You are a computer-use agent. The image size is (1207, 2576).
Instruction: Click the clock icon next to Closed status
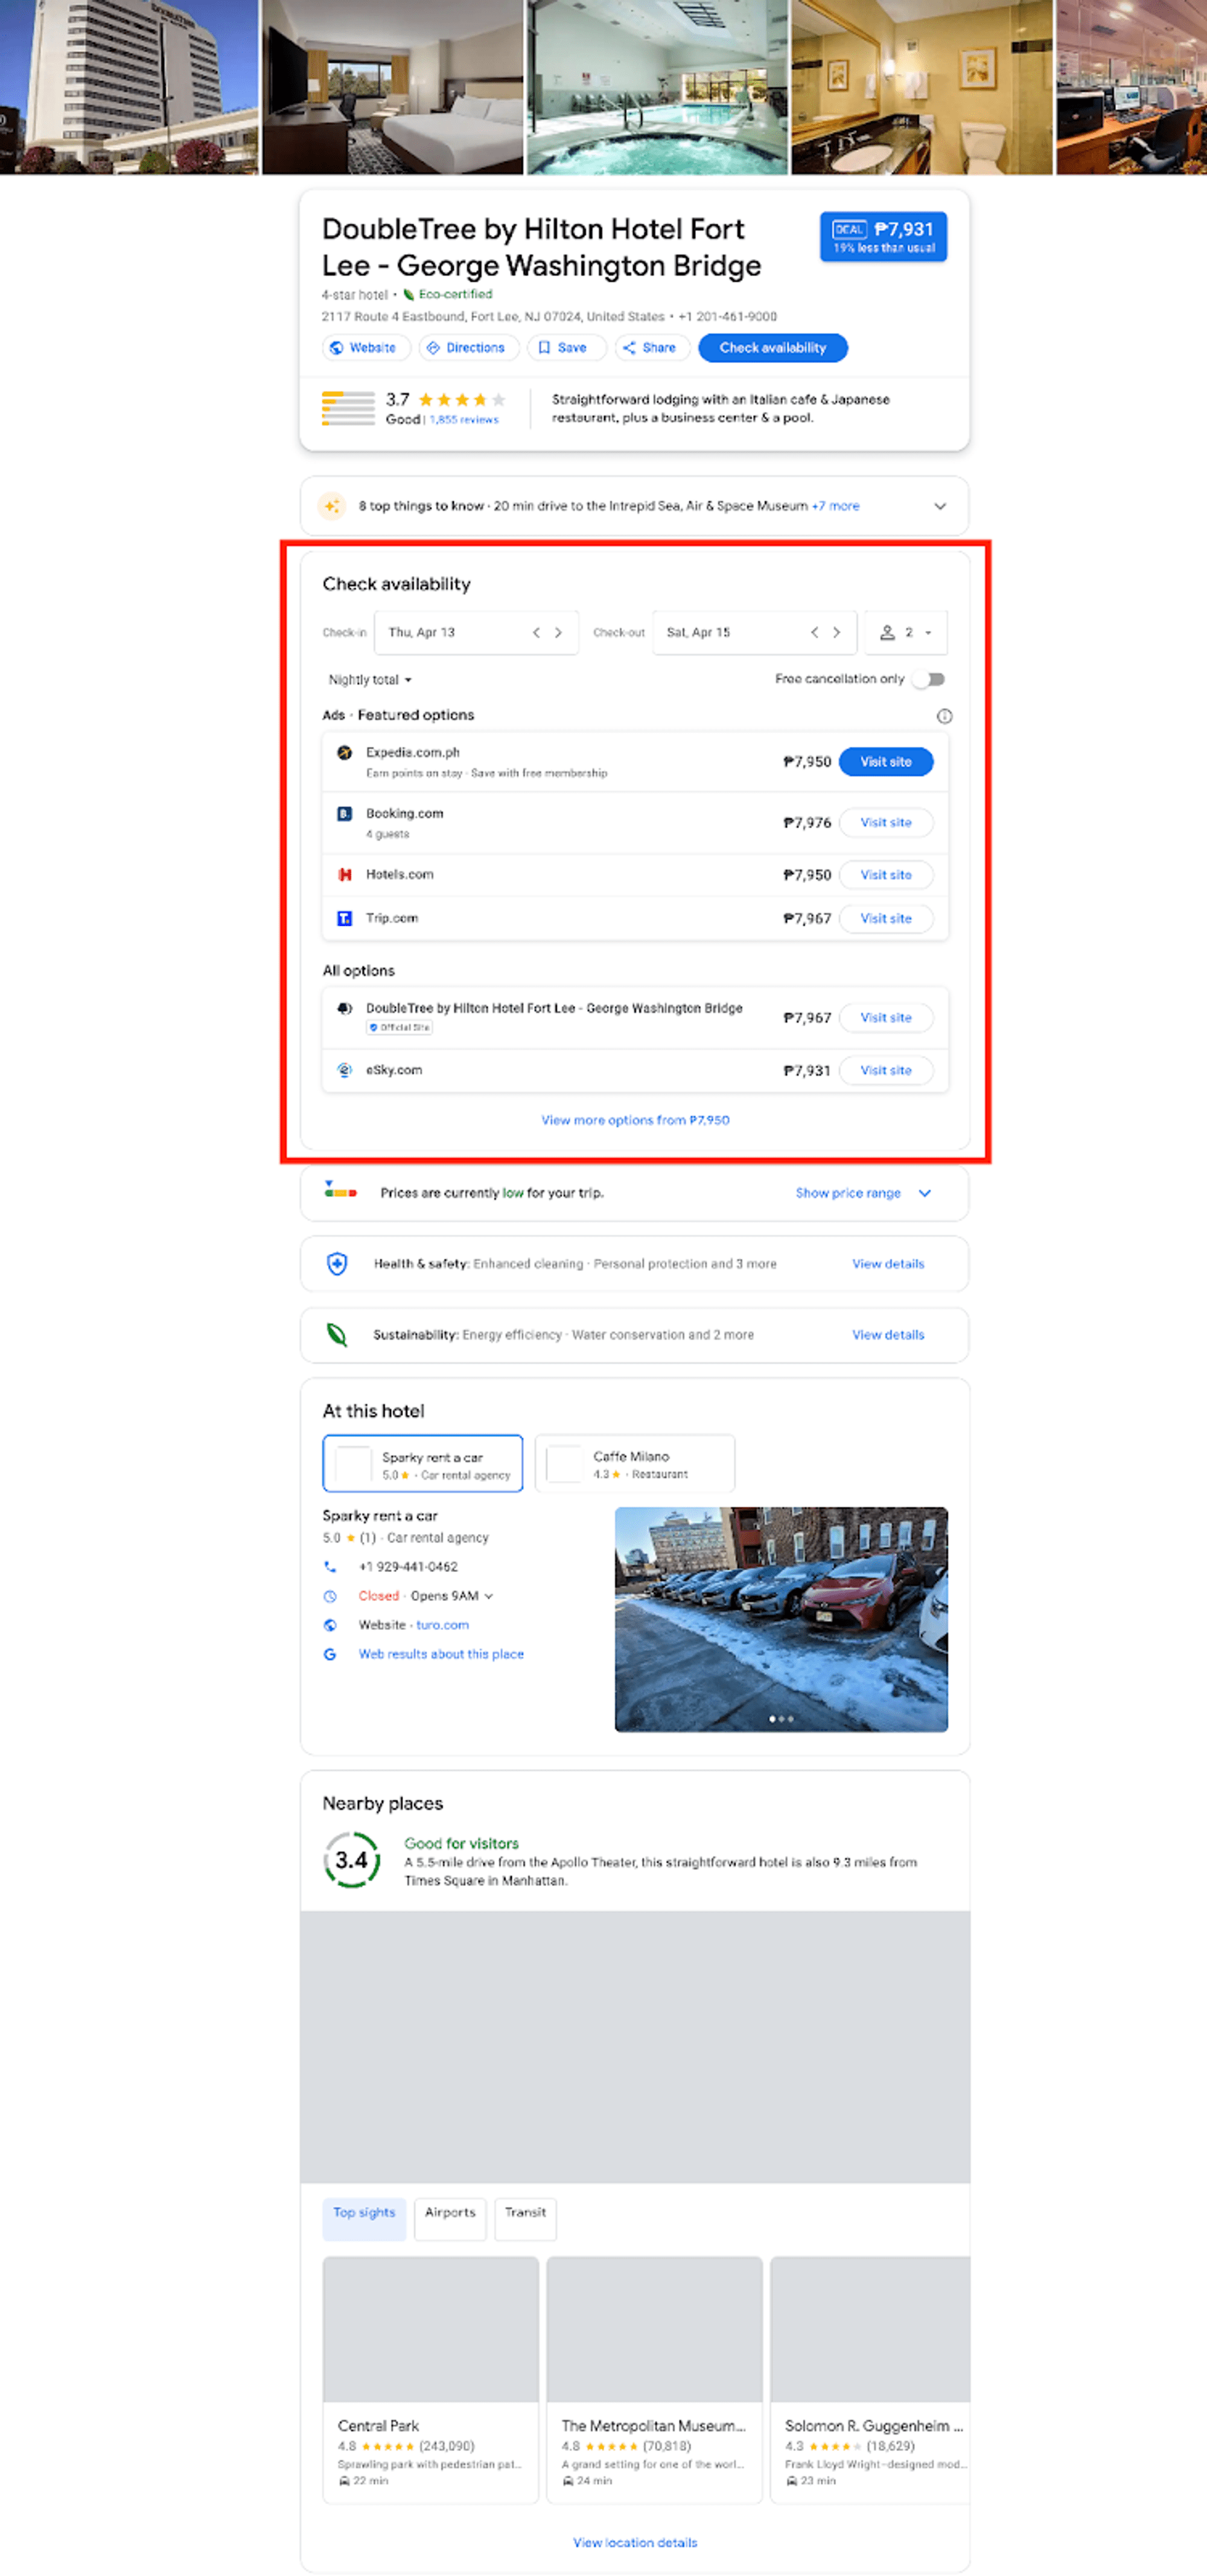(x=330, y=1596)
